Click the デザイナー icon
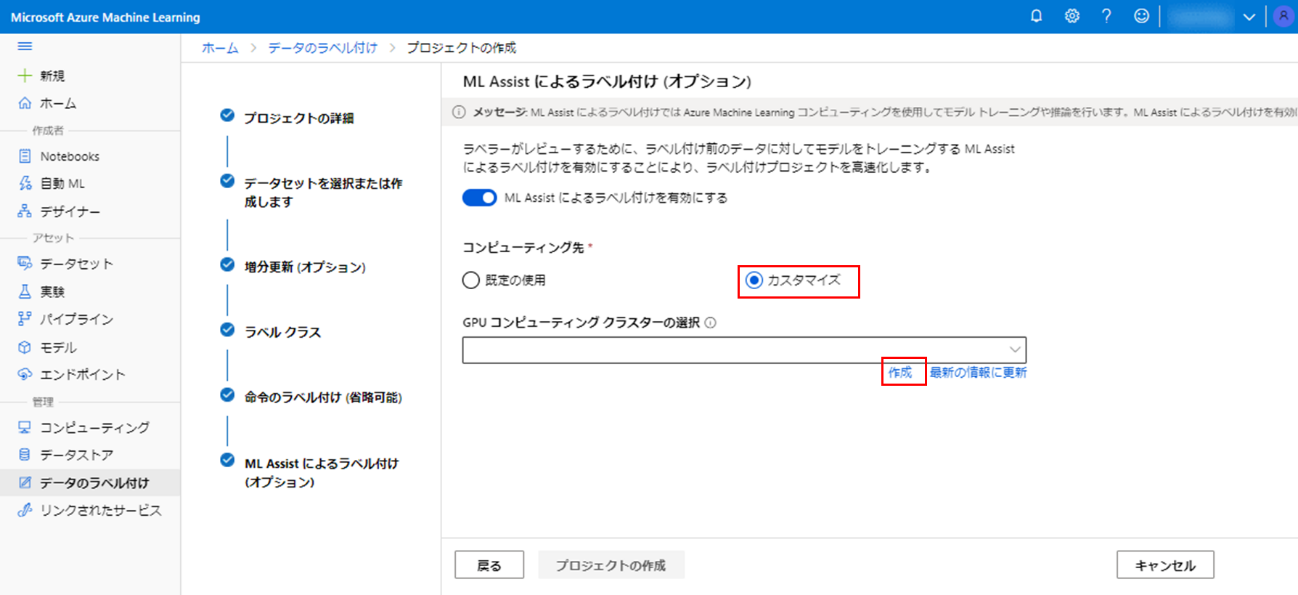Image resolution: width=1298 pixels, height=595 pixels. point(25,212)
